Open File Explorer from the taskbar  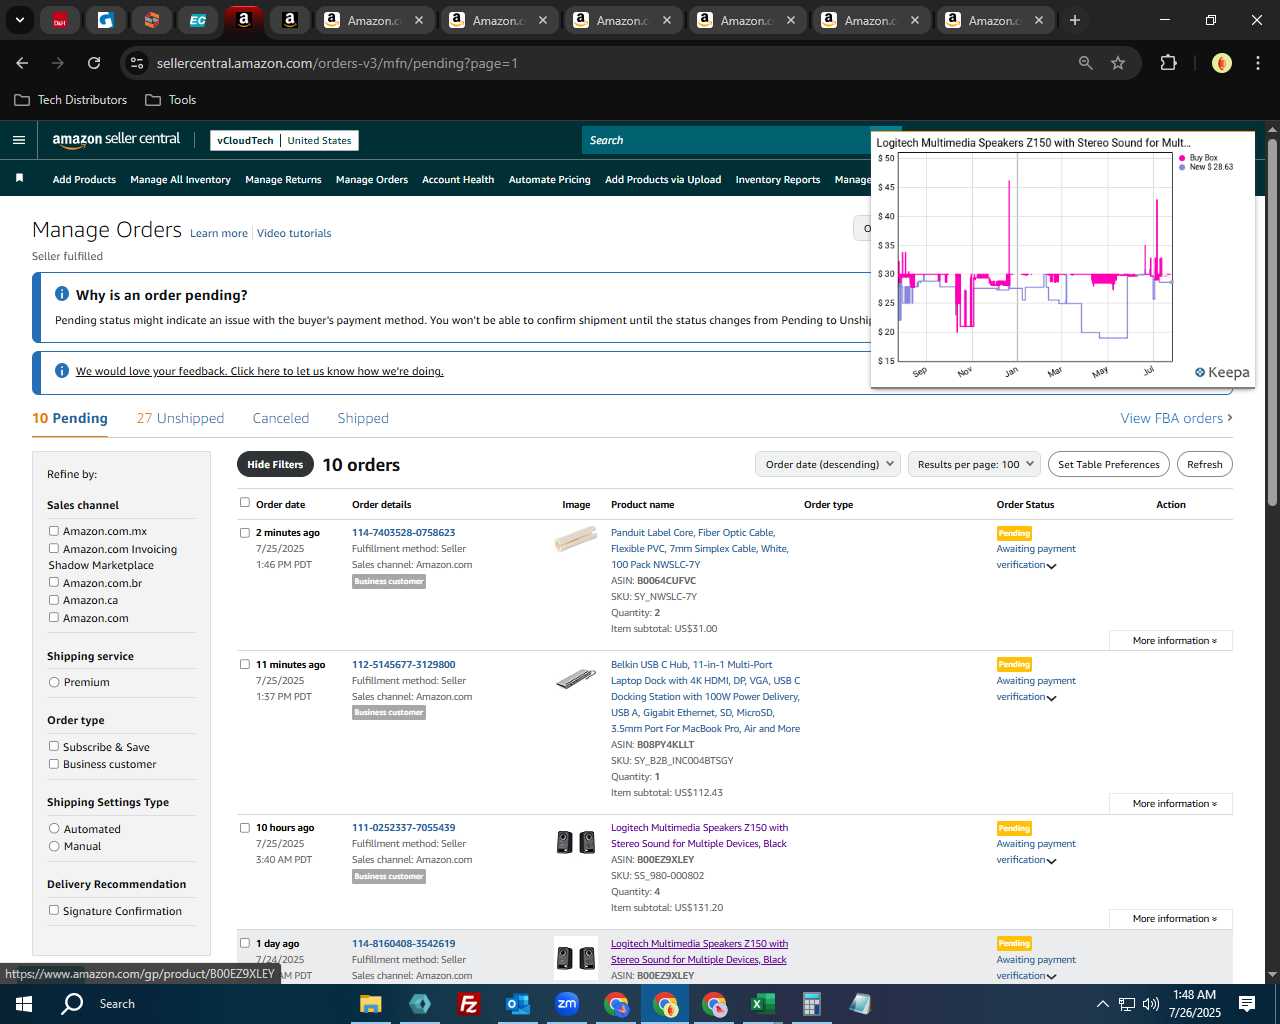click(x=371, y=1004)
